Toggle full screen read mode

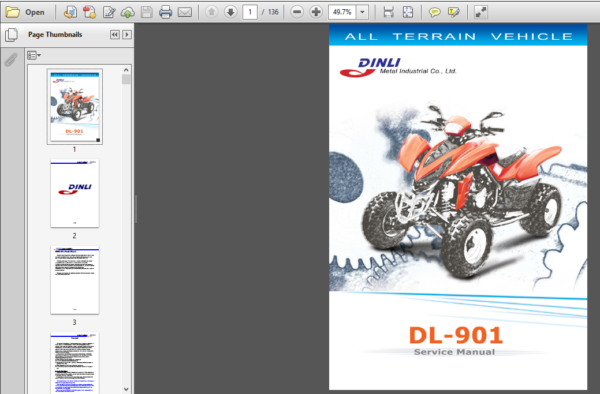tap(481, 12)
